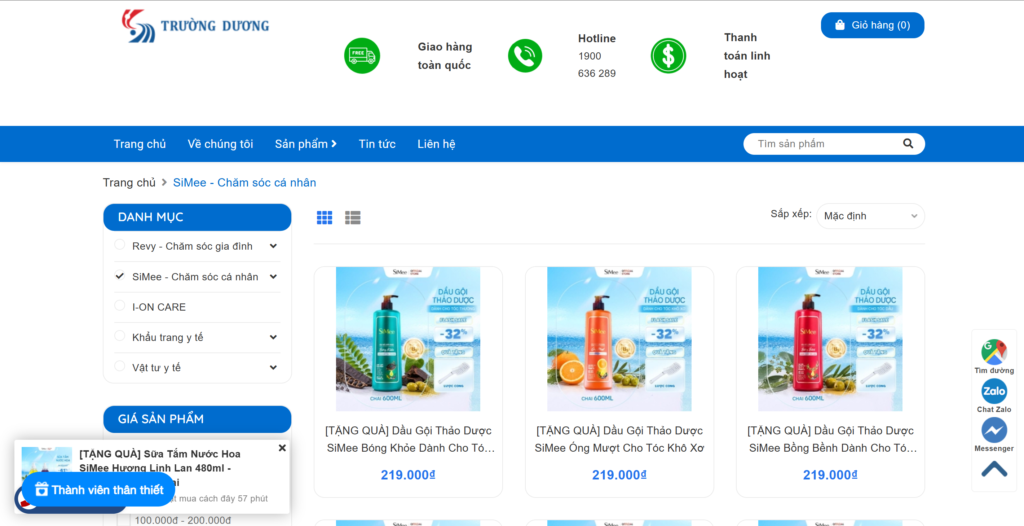Viewport: 1024px width, 526px height.
Task: Go to Trang chủ in navigation bar
Action: click(140, 144)
